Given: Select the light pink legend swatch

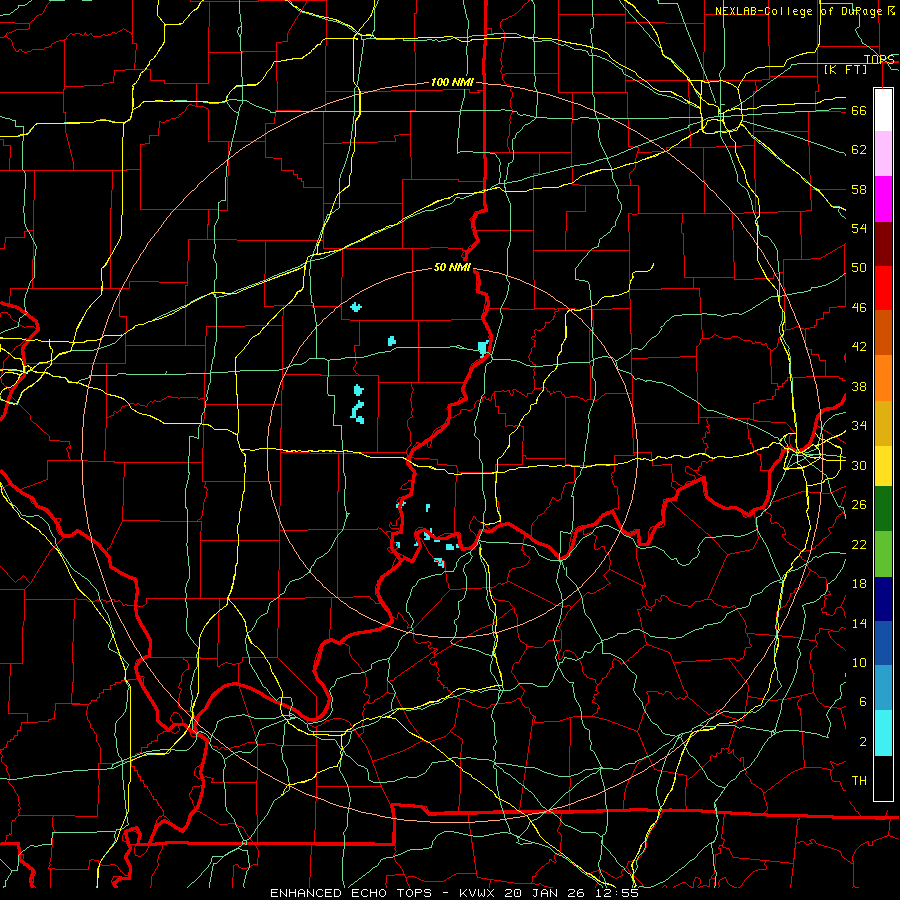Looking at the screenshot, I should point(883,153).
